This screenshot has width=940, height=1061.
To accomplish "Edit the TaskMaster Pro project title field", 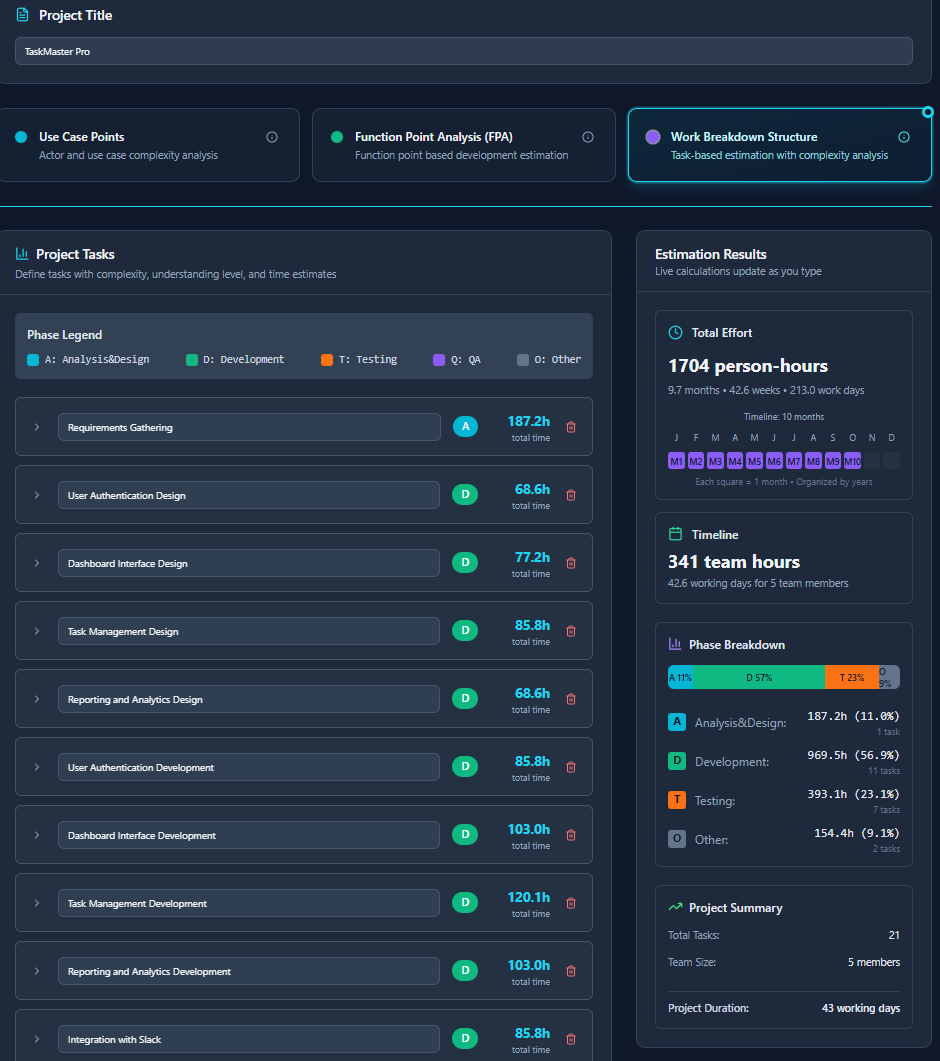I will 464,51.
